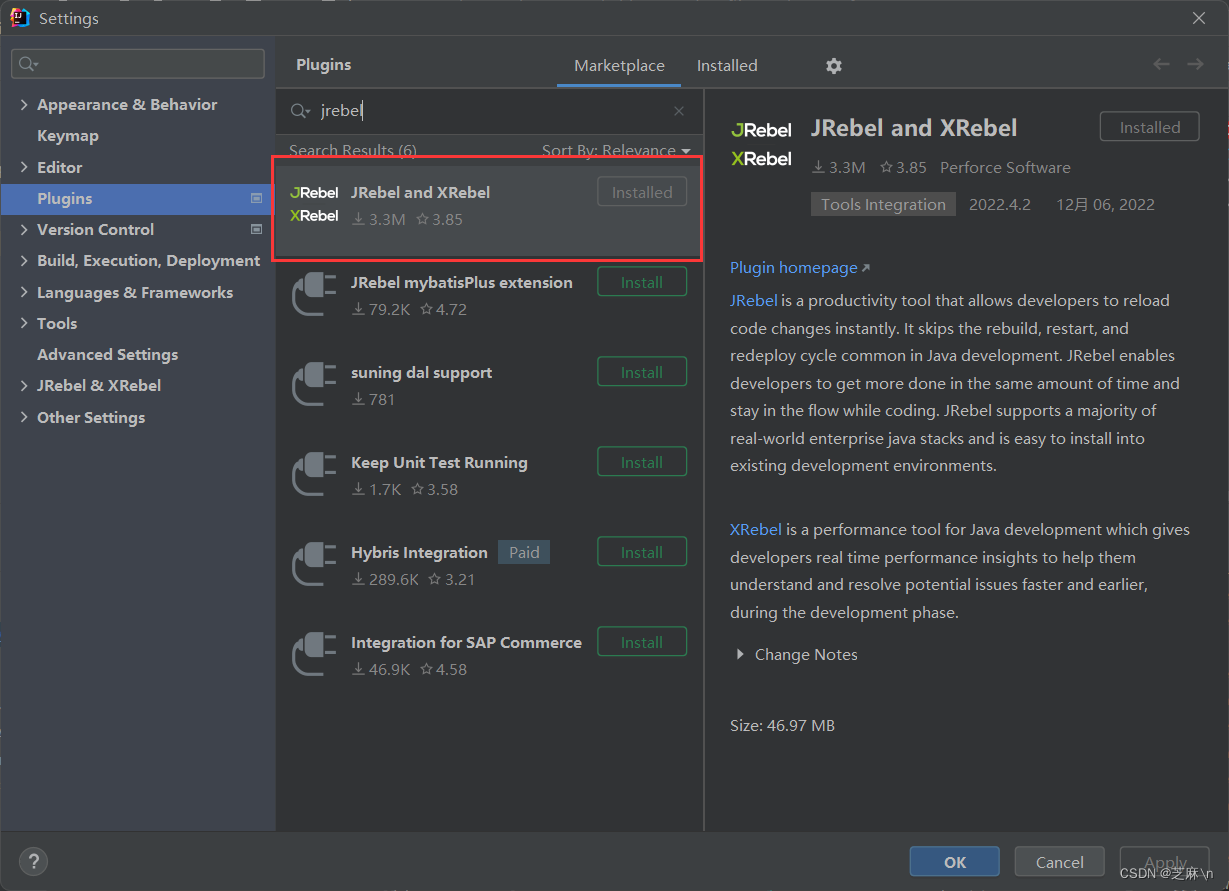
Task: Click Installed button in details header
Action: 1150,127
